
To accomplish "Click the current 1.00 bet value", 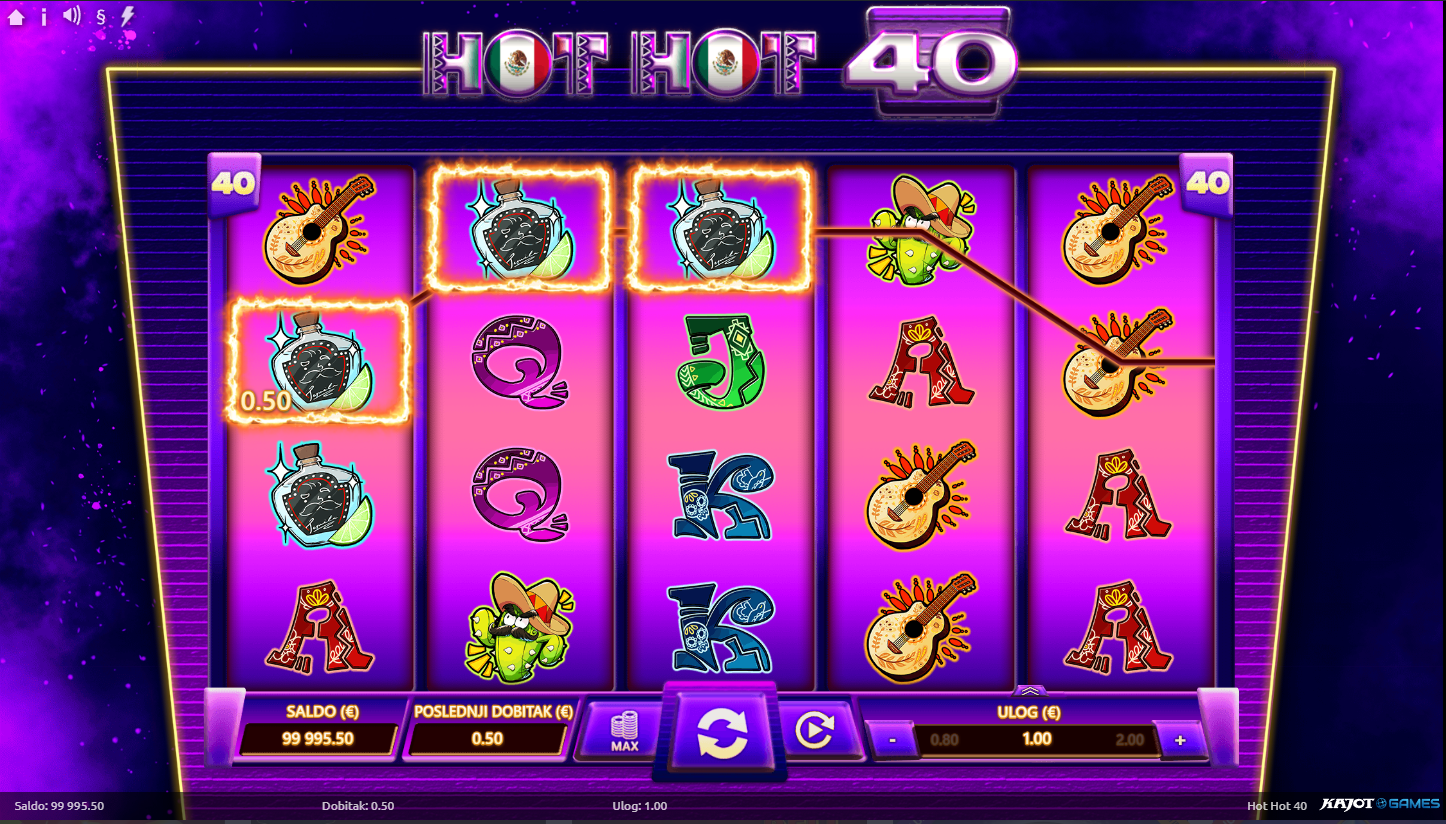I will [1037, 739].
